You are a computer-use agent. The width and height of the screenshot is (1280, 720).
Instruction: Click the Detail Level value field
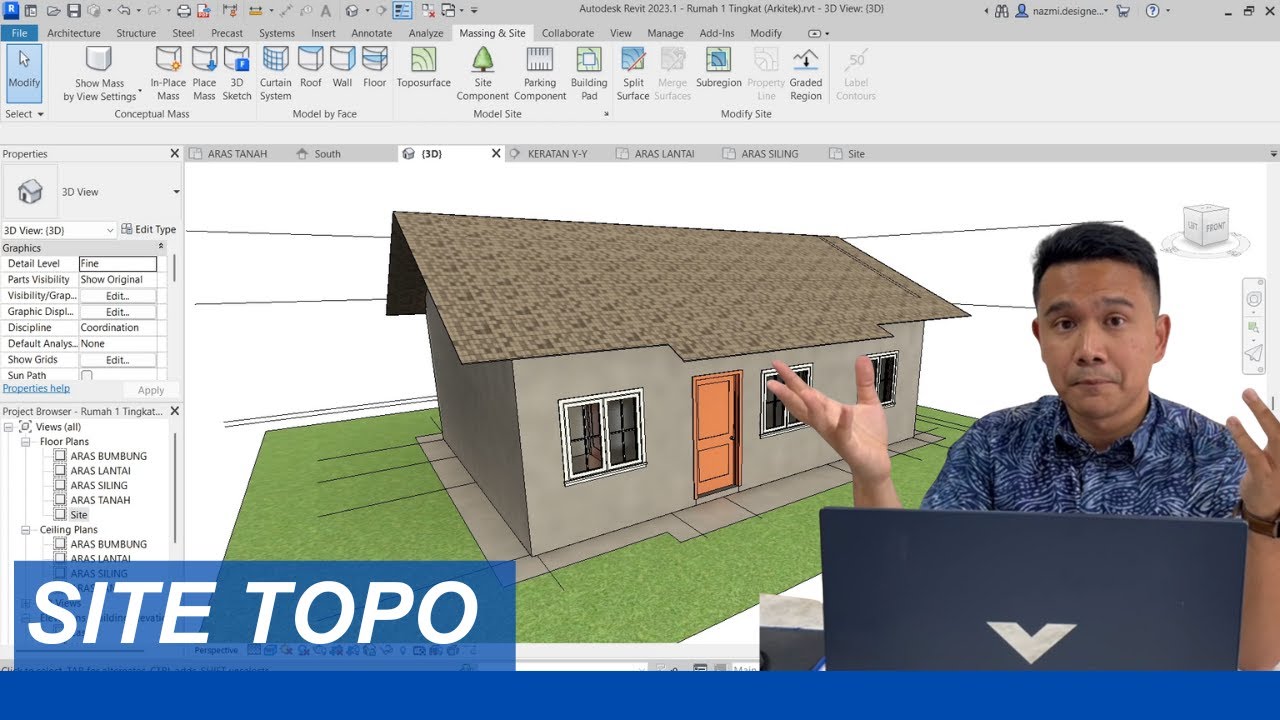(118, 264)
